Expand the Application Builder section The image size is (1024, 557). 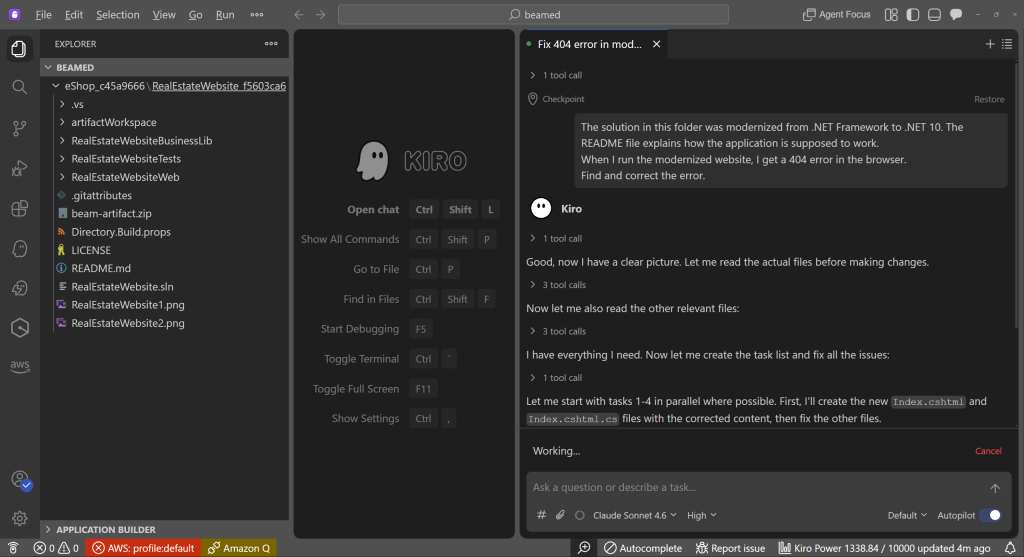(x=165, y=530)
